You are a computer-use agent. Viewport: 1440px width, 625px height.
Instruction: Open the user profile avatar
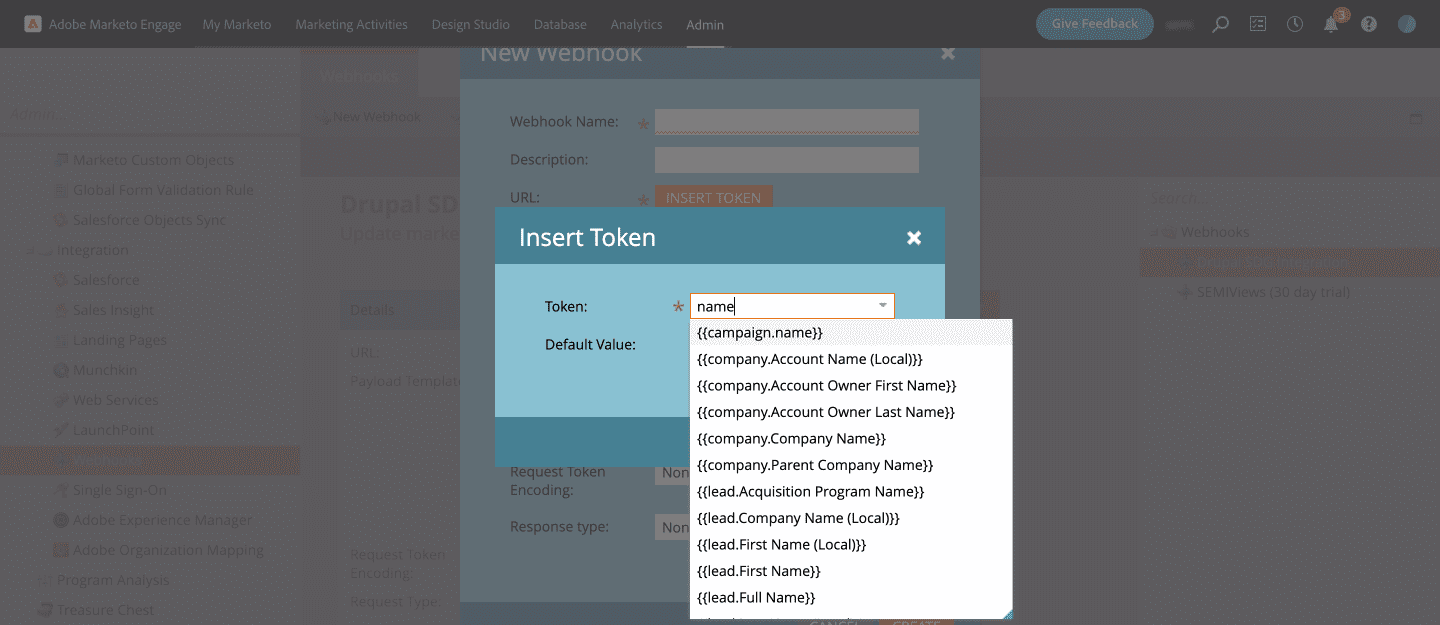[1407, 24]
